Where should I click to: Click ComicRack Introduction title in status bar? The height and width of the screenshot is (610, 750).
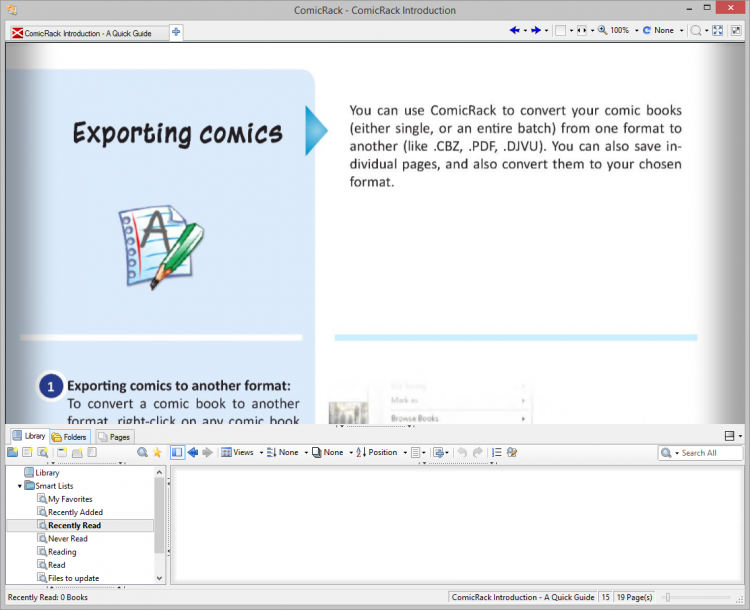coord(523,597)
